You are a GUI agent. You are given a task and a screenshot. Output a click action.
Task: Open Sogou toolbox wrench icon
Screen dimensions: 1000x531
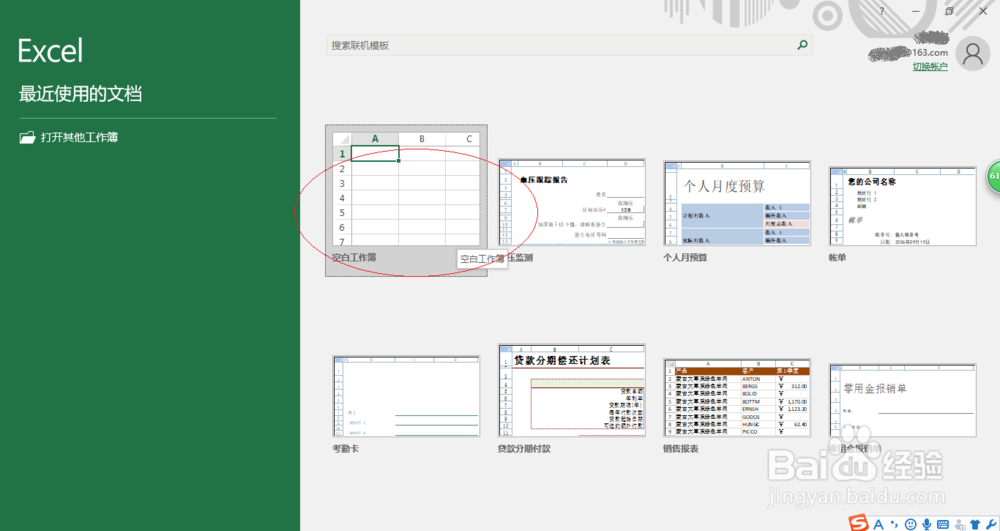click(991, 524)
